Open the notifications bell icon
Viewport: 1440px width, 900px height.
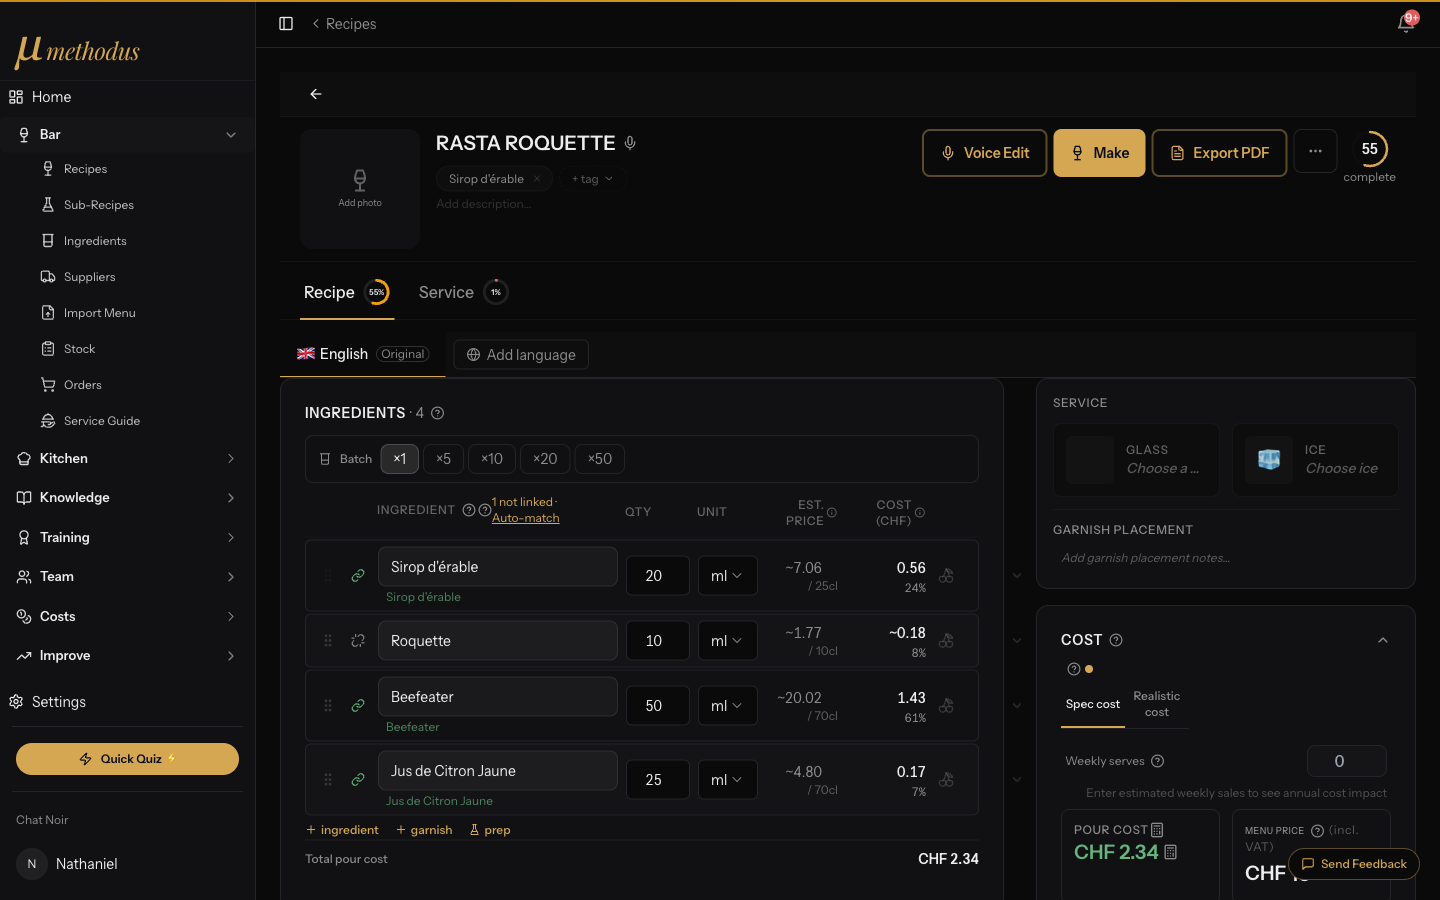1406,23
